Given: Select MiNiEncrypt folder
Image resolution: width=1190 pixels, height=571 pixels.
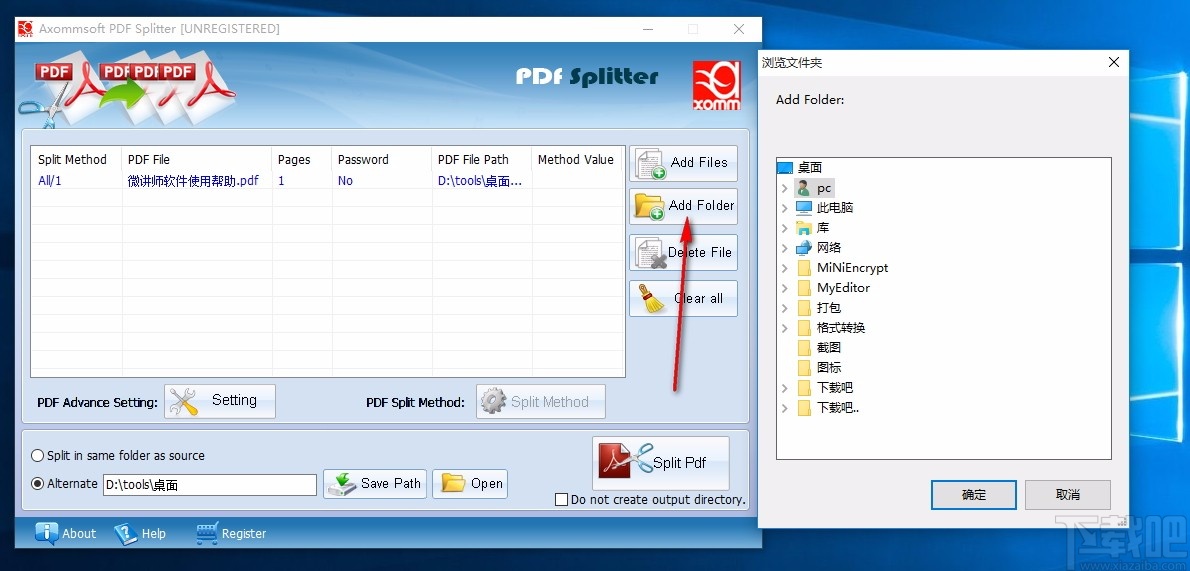Looking at the screenshot, I should 852,267.
